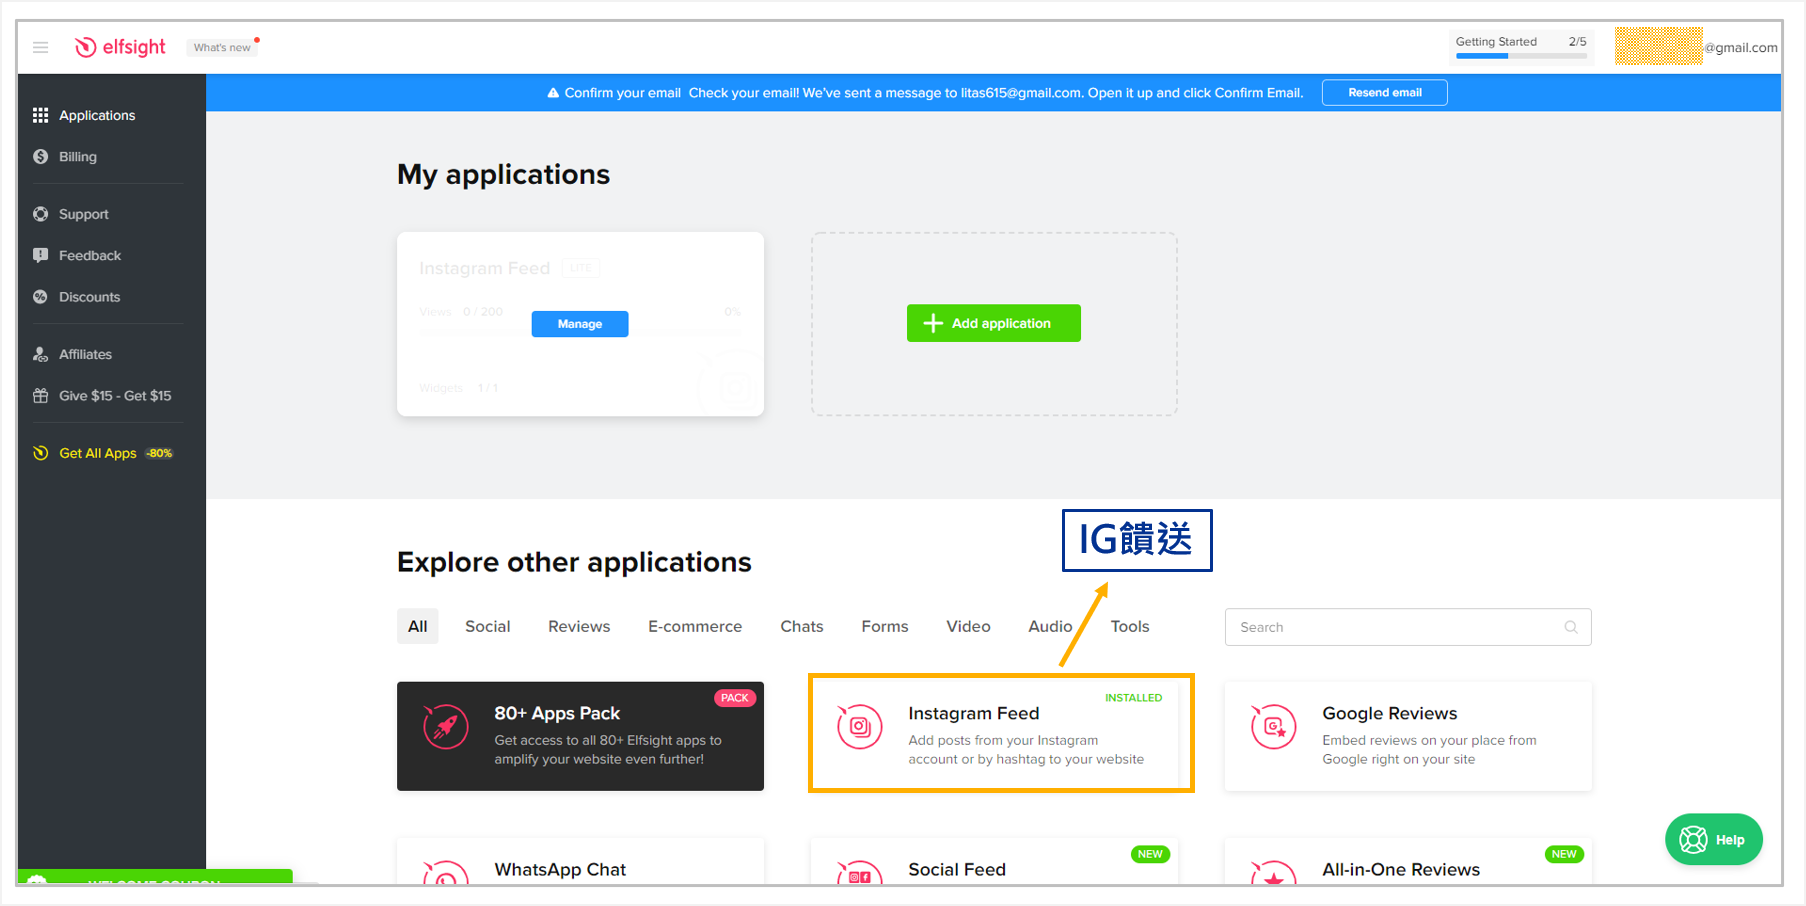1806x906 pixels.
Task: Click the Affiliates sidebar icon
Action: pyautogui.click(x=40, y=353)
